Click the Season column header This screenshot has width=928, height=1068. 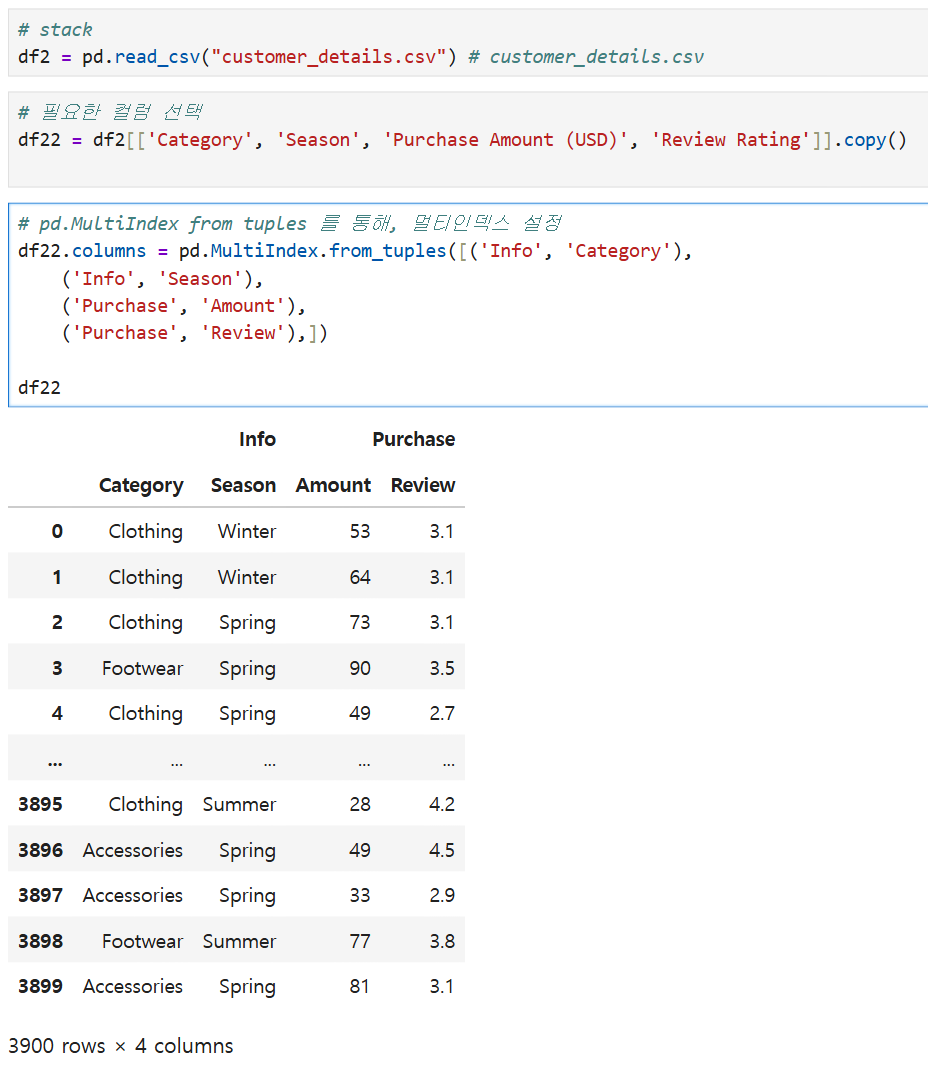pyautogui.click(x=243, y=485)
